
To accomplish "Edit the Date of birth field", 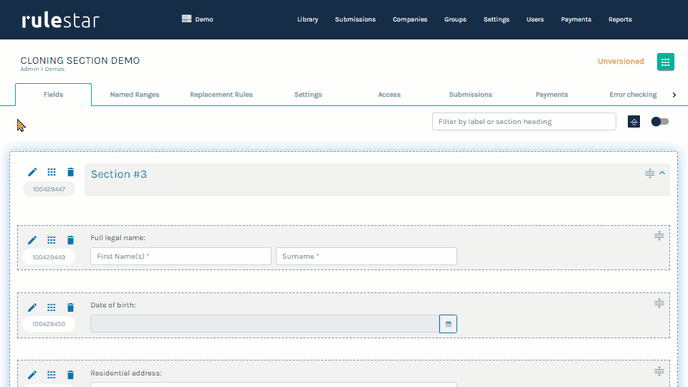I will click(32, 308).
